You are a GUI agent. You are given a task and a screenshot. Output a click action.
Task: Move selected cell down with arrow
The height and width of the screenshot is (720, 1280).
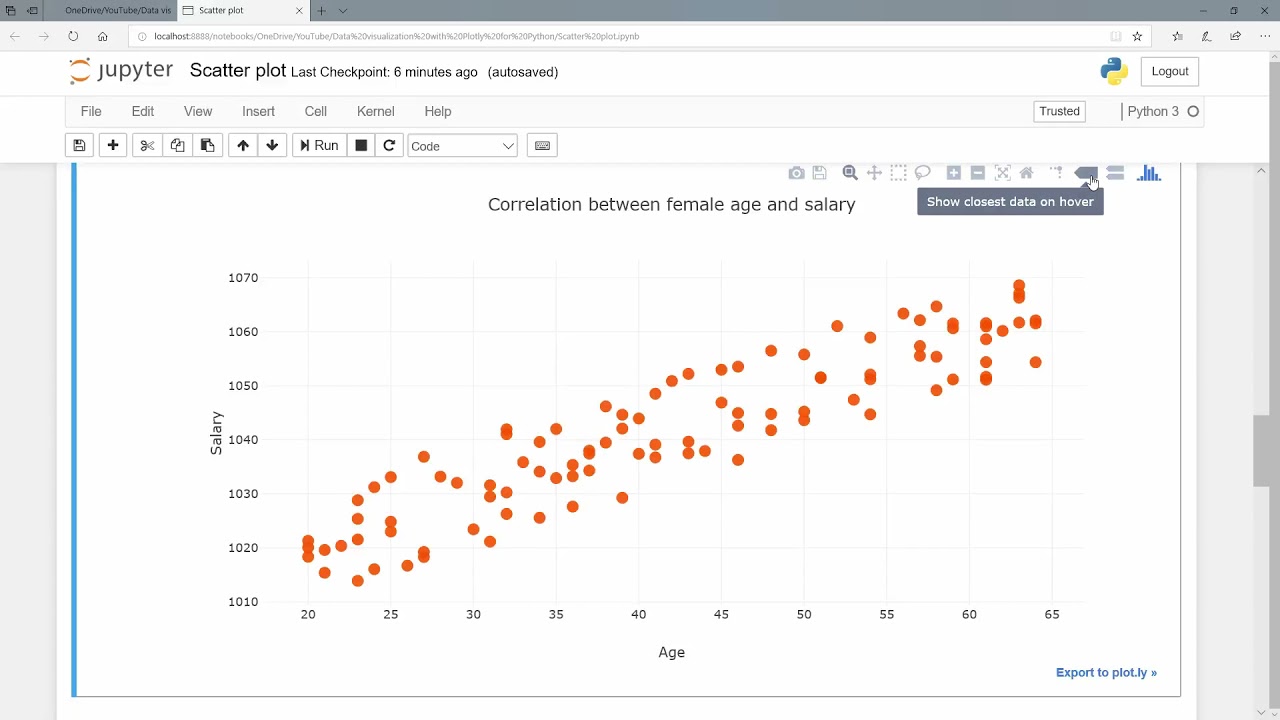272,146
